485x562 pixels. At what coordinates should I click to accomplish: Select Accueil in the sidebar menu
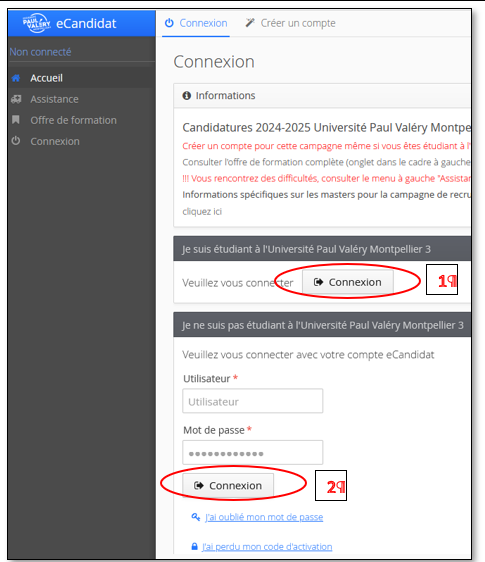(x=82, y=78)
